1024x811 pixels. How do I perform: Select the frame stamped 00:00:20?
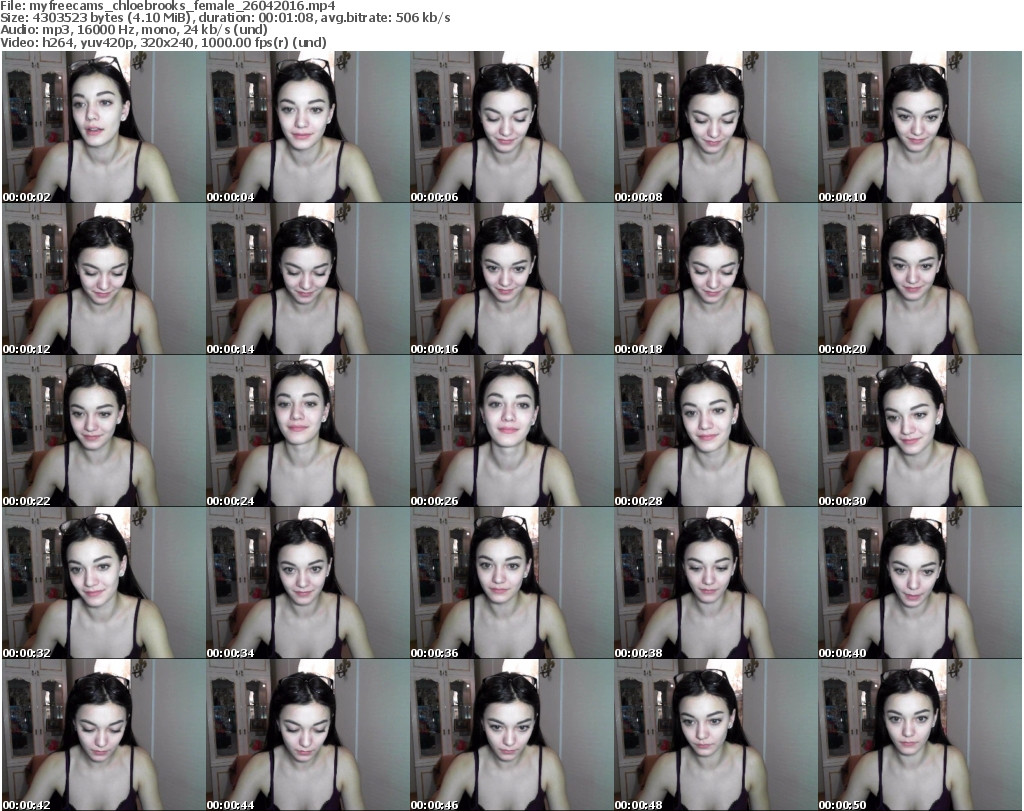point(920,279)
